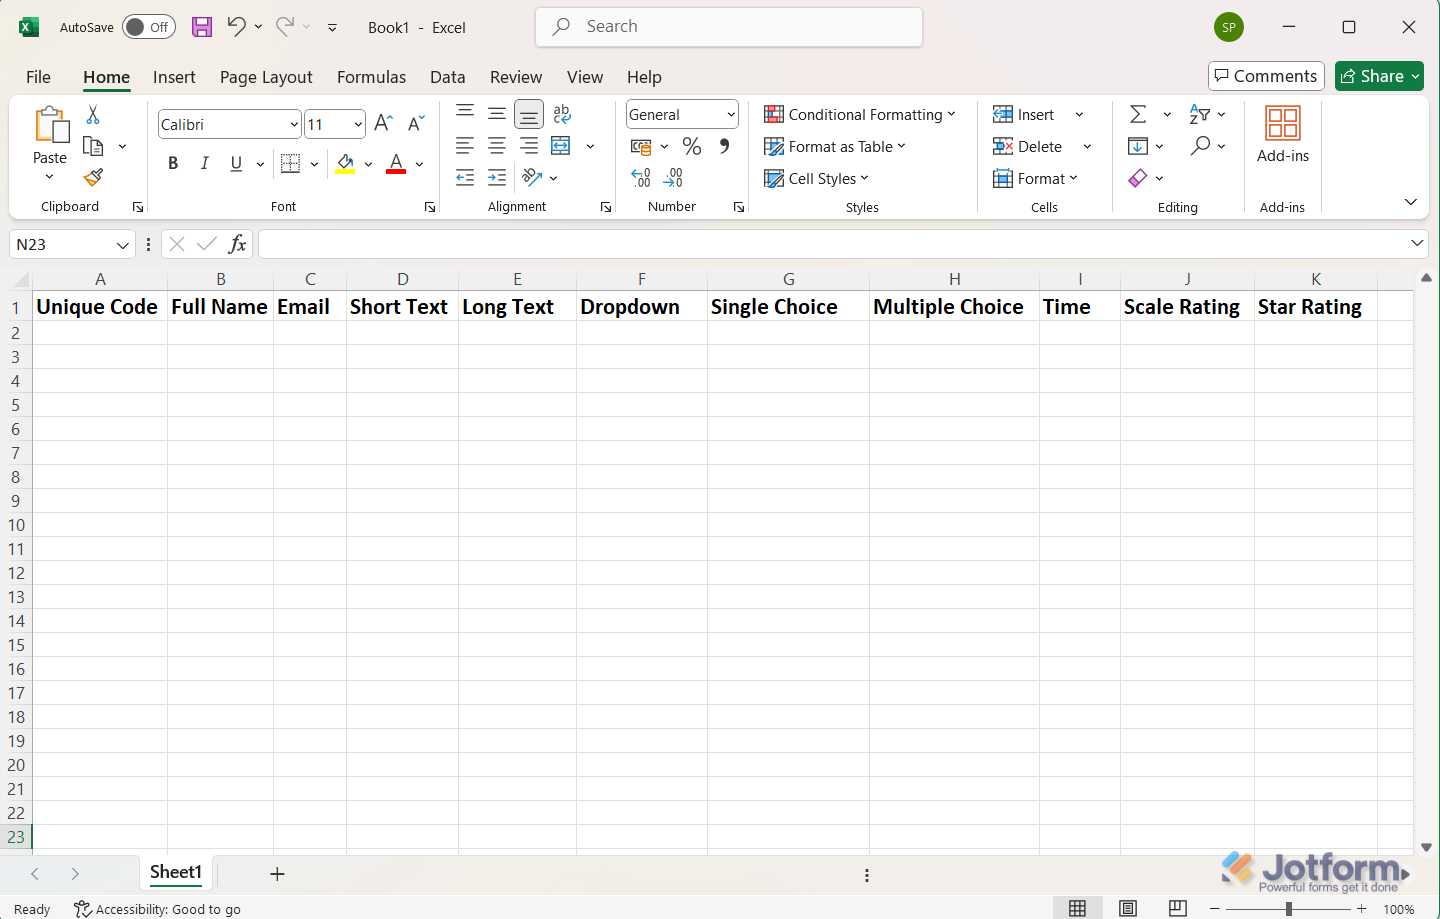This screenshot has height=919, width=1440.
Task: Click the AutoSum sigma icon
Action: [x=1138, y=114]
